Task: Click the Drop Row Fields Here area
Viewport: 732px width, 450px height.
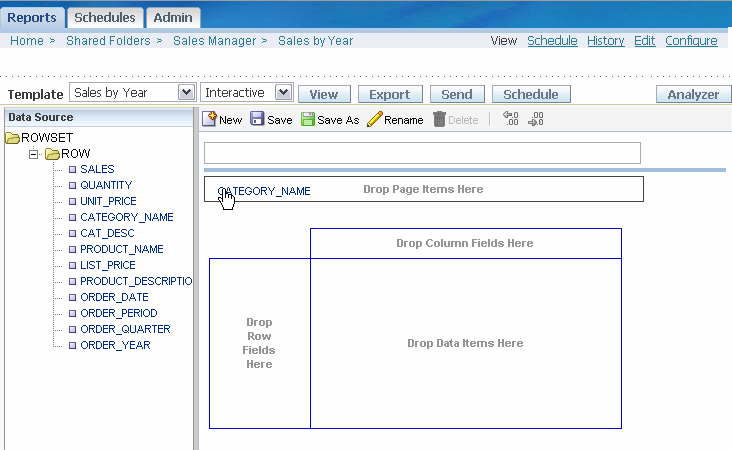Action: click(260, 343)
